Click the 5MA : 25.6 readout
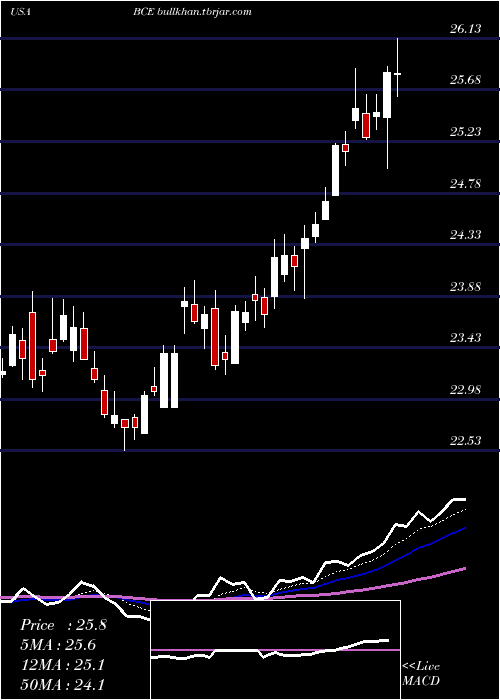This screenshot has height=700, width=500. click(58, 645)
